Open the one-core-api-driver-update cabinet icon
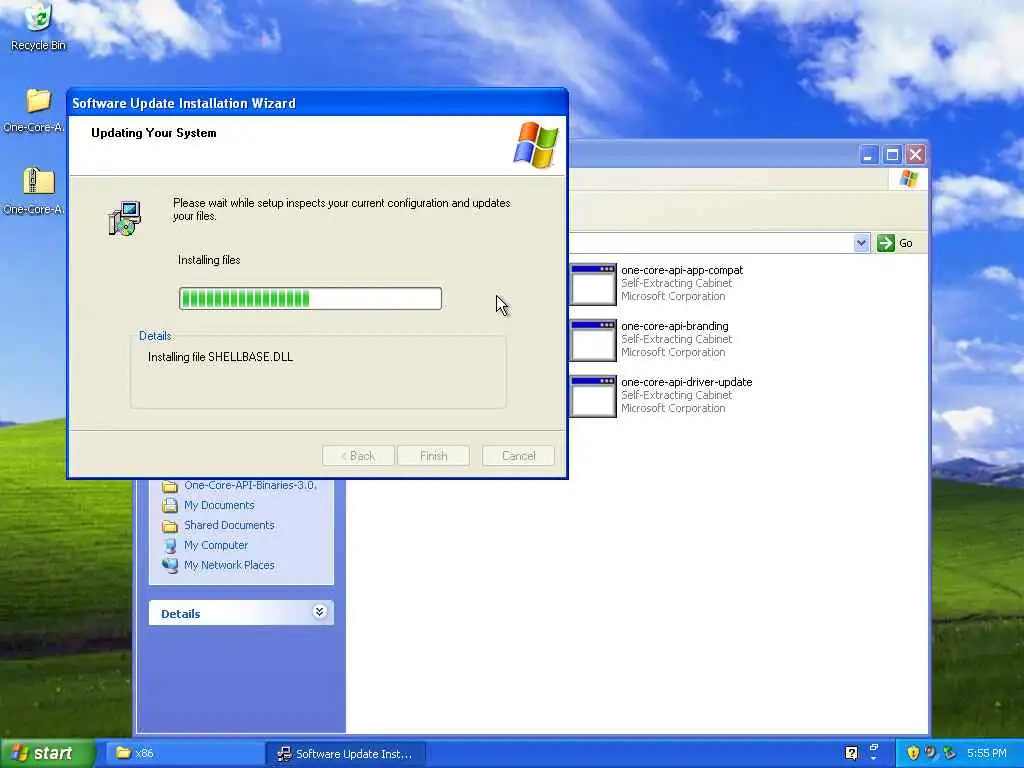1024x768 pixels. click(593, 396)
